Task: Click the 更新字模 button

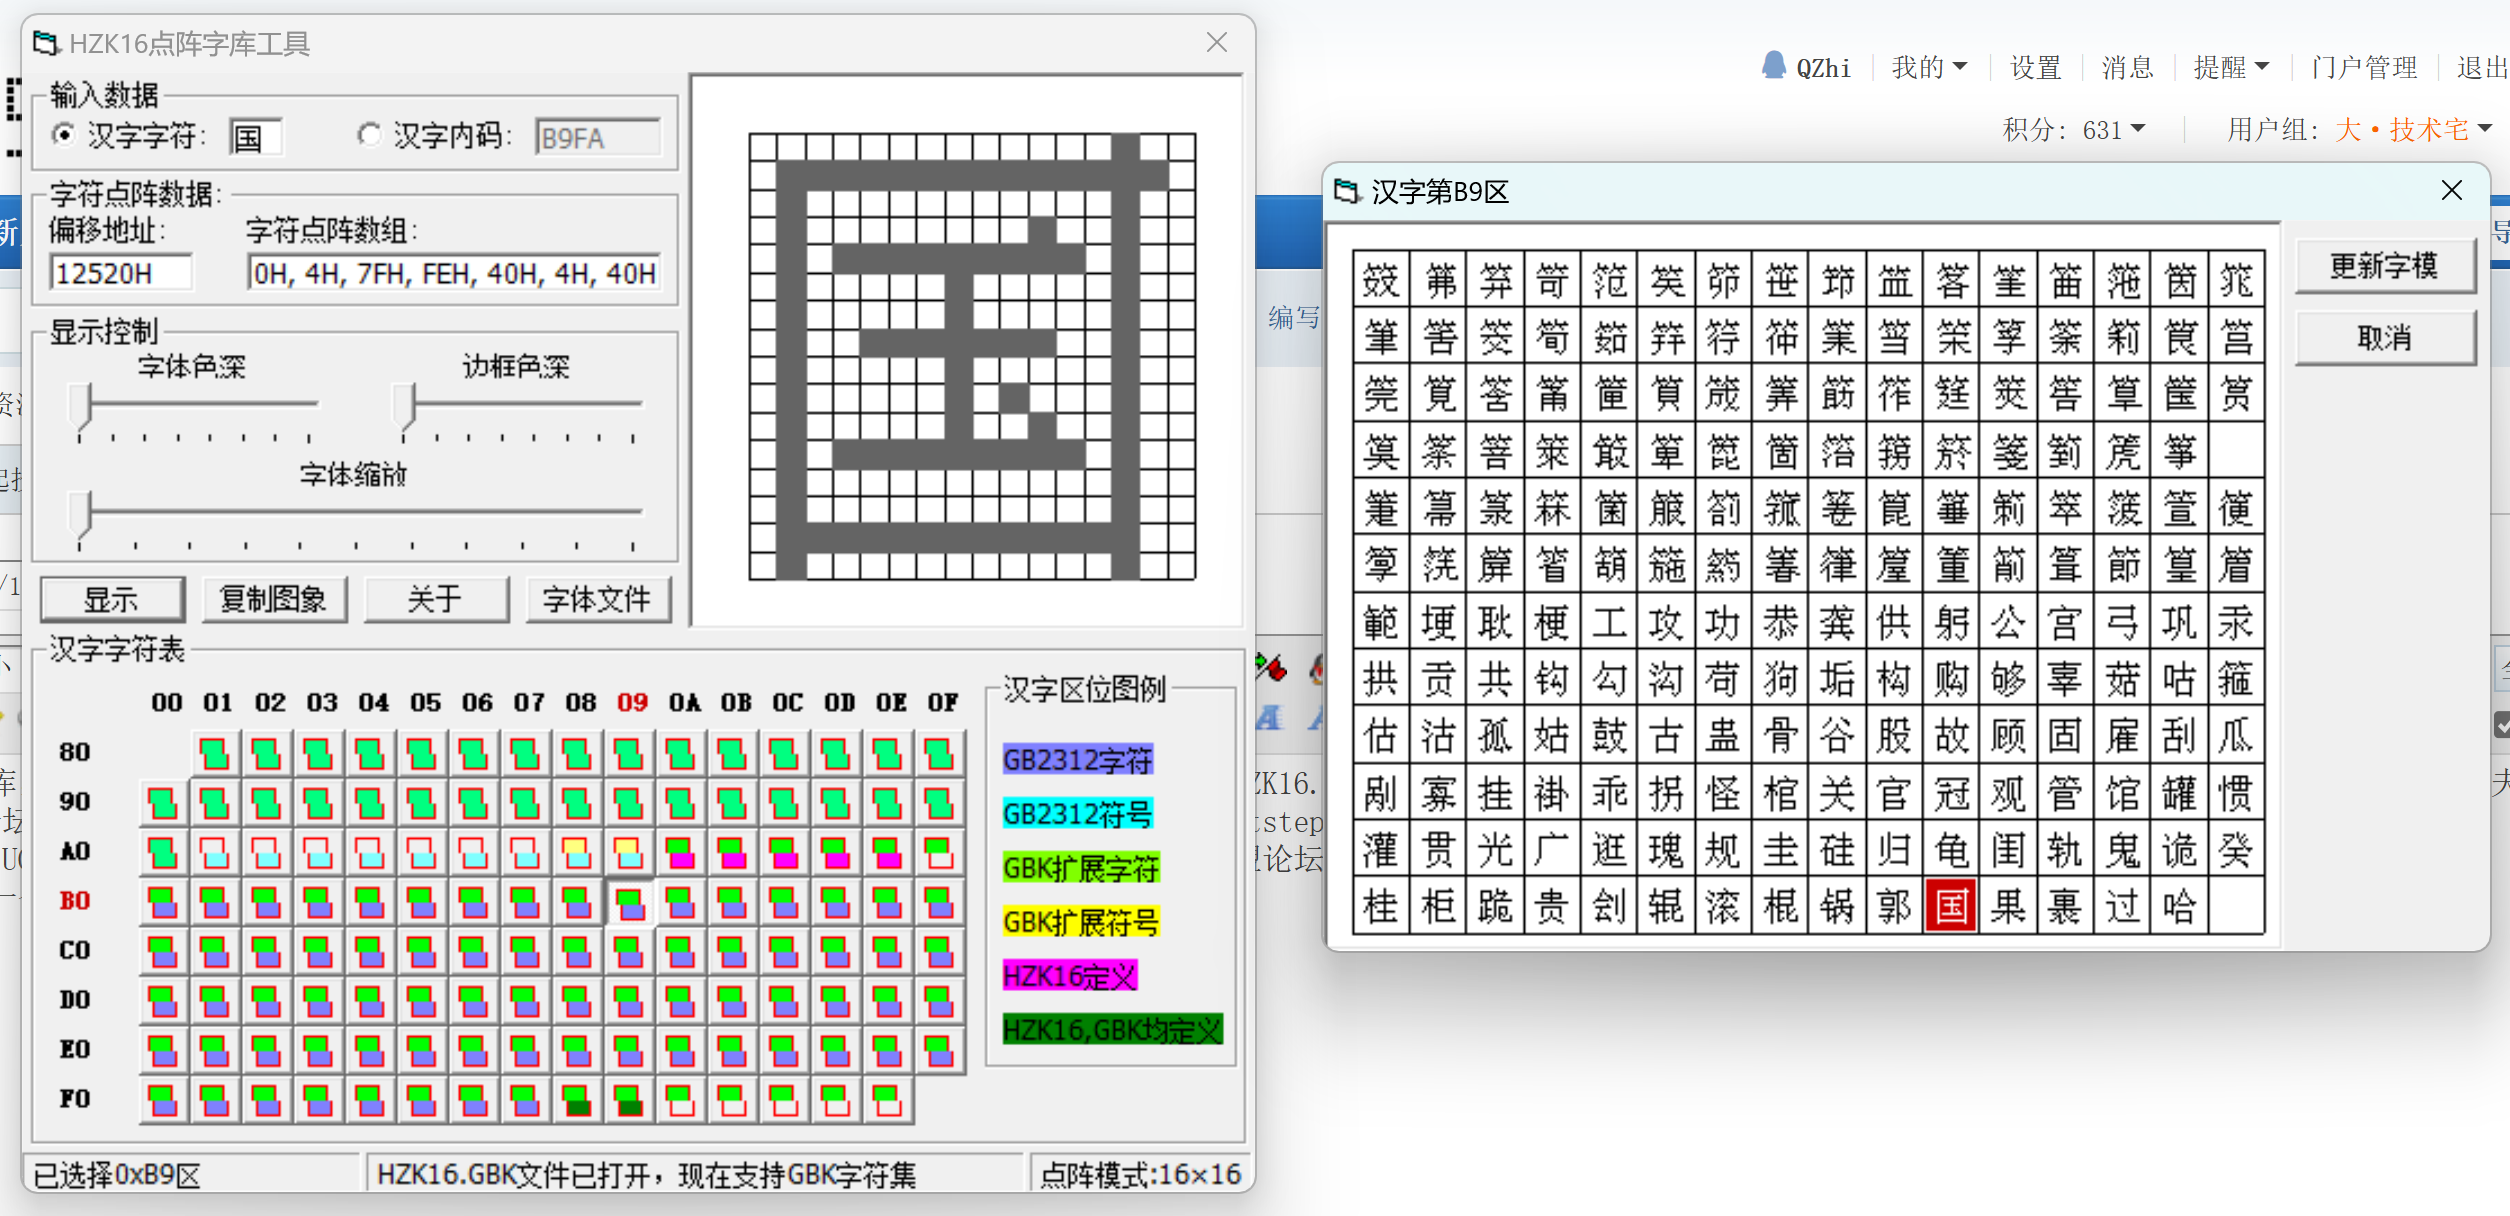Action: click(x=2384, y=265)
